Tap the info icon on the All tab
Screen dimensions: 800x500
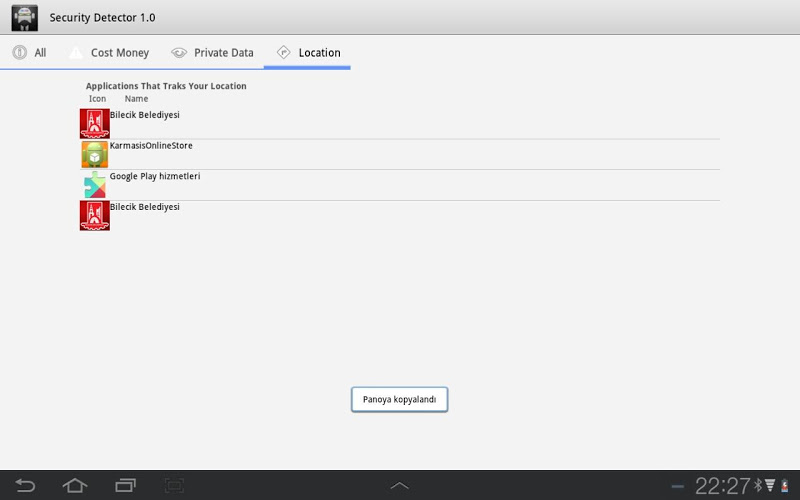click(x=19, y=53)
